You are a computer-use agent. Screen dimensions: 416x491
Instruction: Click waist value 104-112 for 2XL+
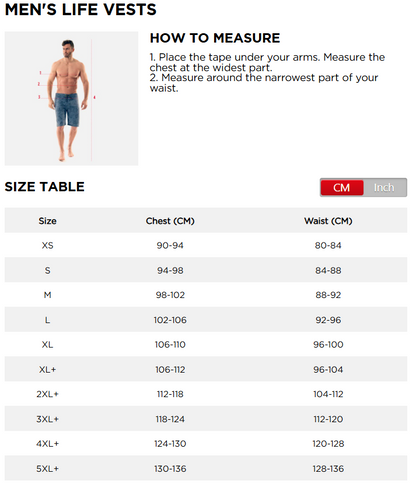click(328, 394)
